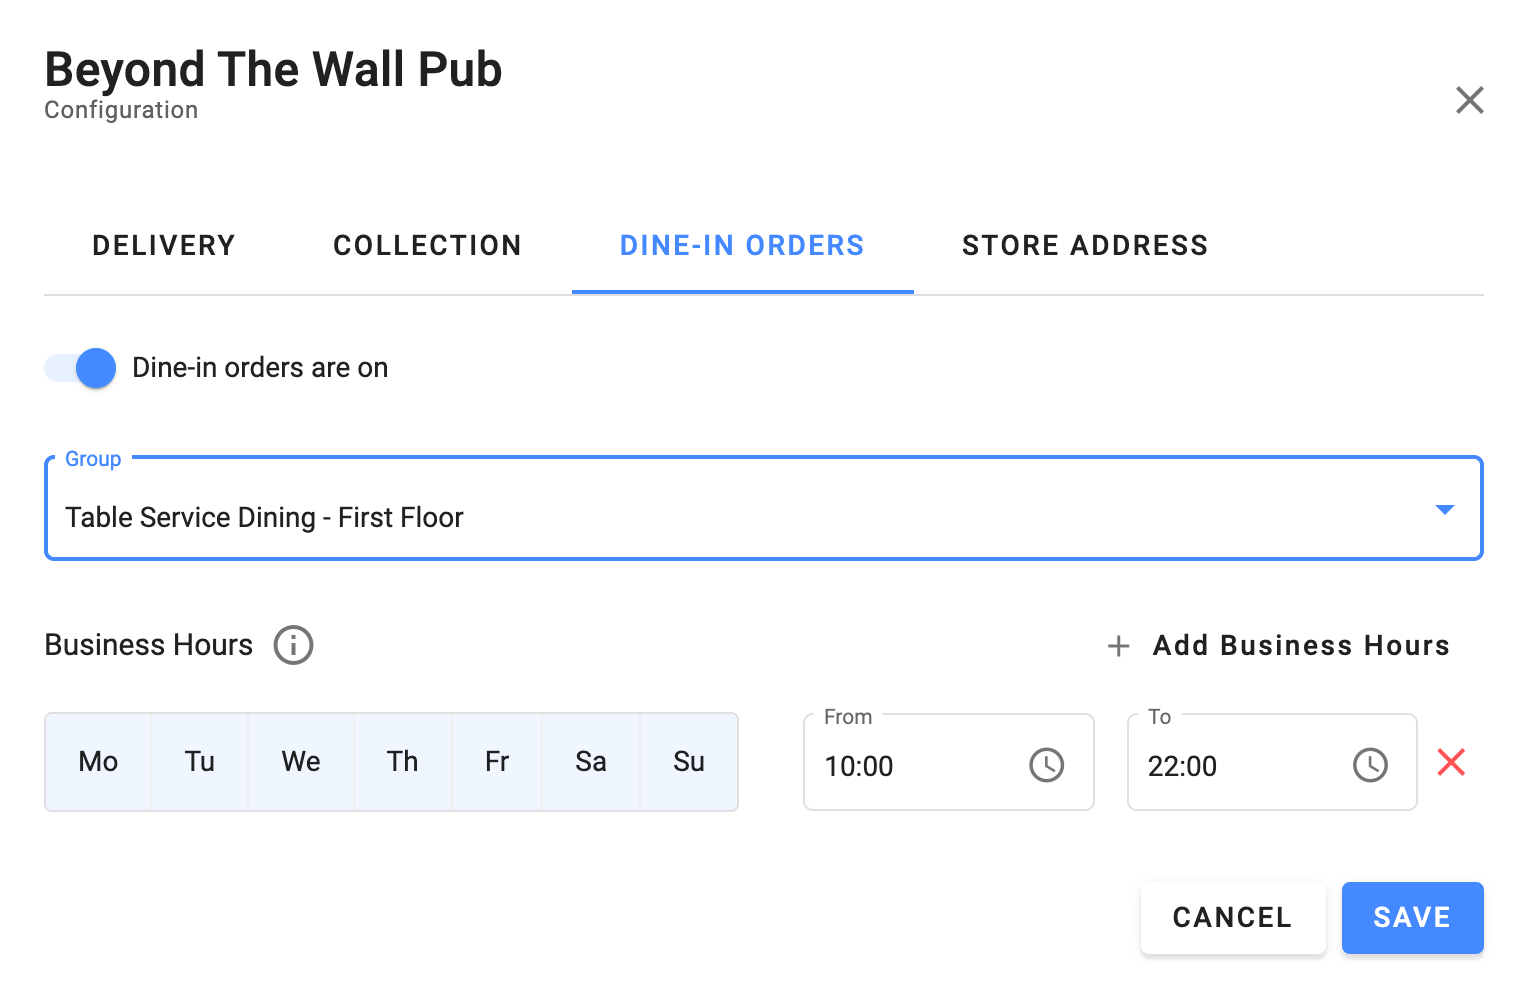Screen dimensions: 1530x982
Task: Open the Collection tab
Action: point(427,246)
